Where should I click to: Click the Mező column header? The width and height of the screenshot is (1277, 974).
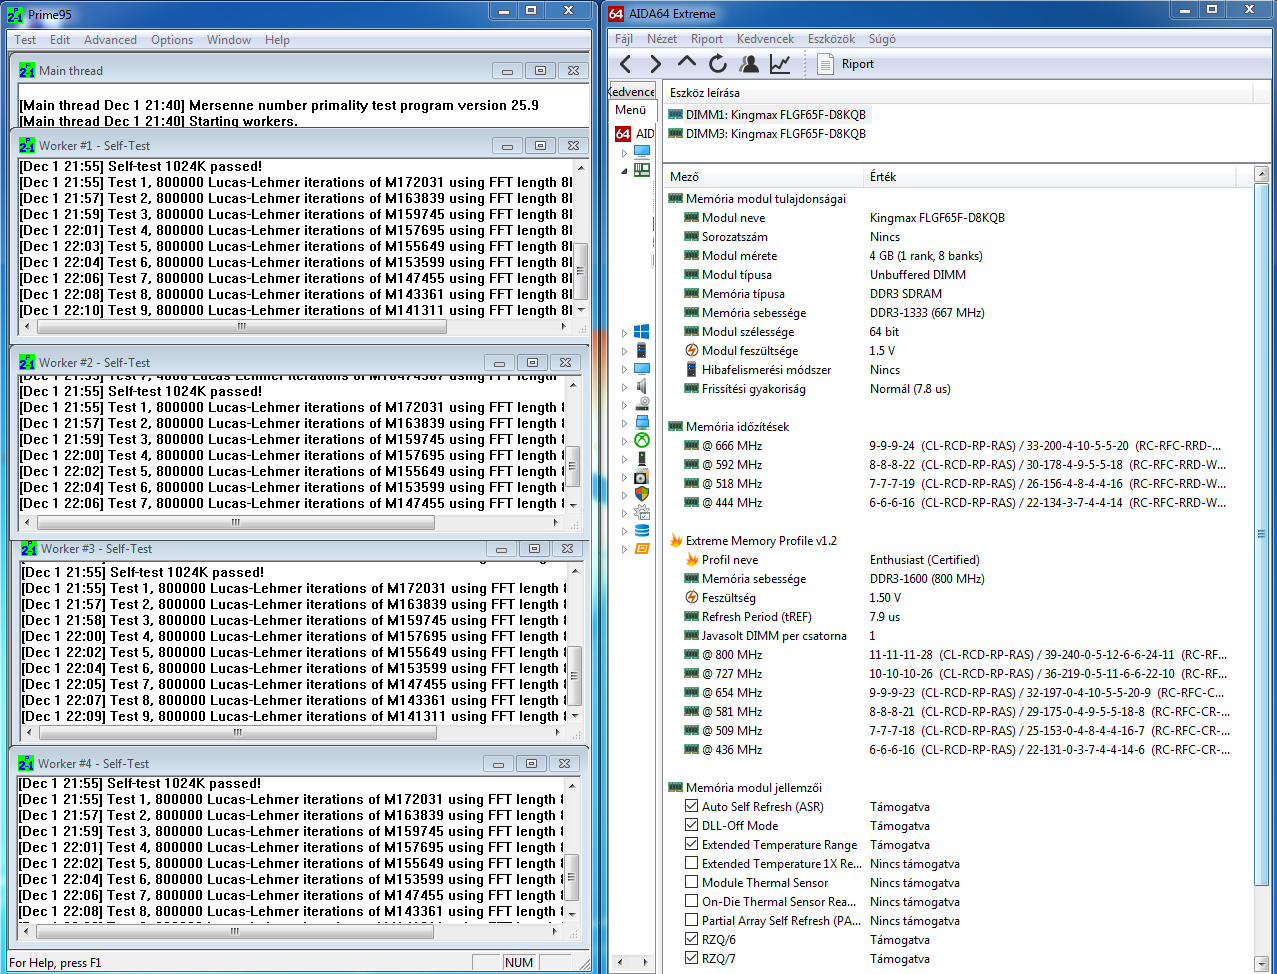[x=764, y=176]
